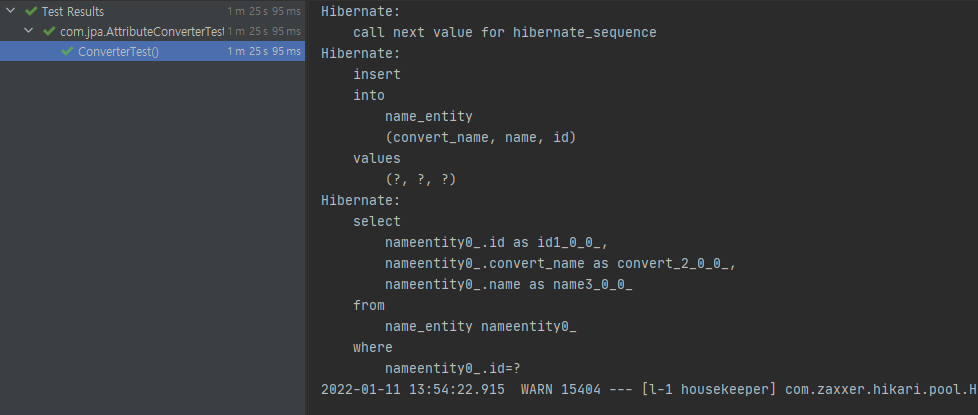Click the green check icon beside com.jpa.AttributeConverterTest

(49, 31)
